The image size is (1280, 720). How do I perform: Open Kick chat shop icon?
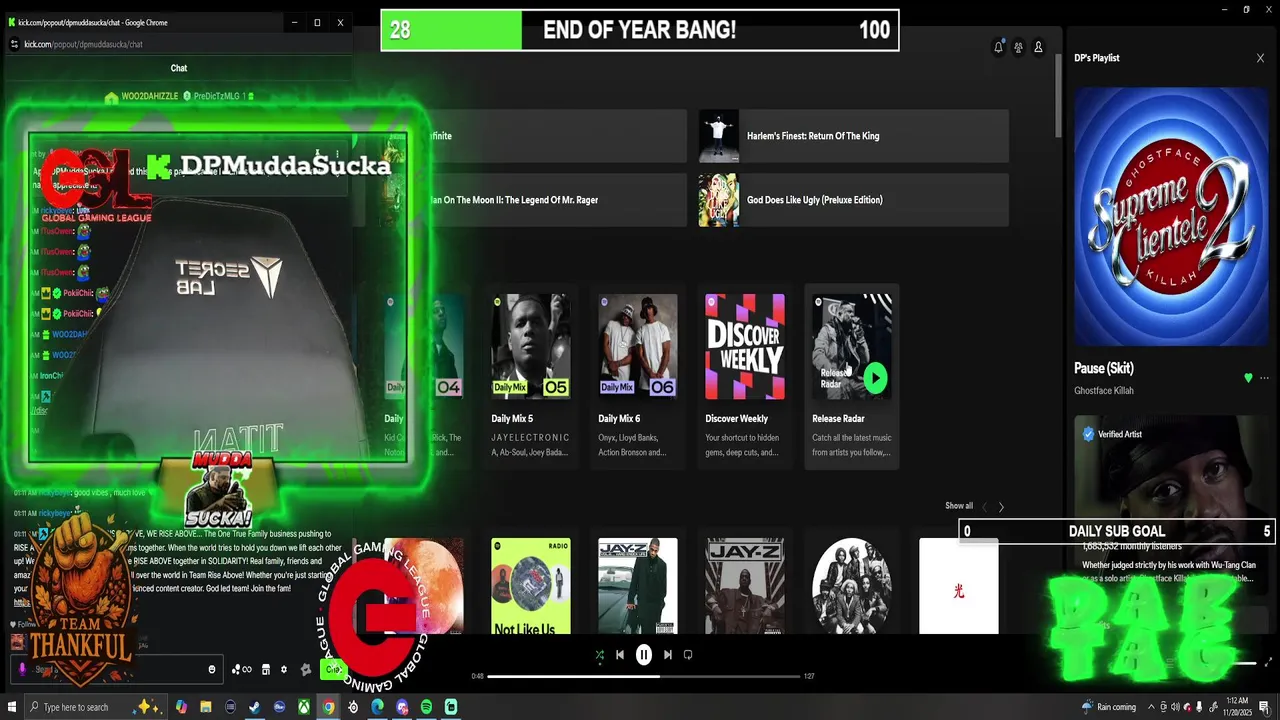click(x=266, y=670)
